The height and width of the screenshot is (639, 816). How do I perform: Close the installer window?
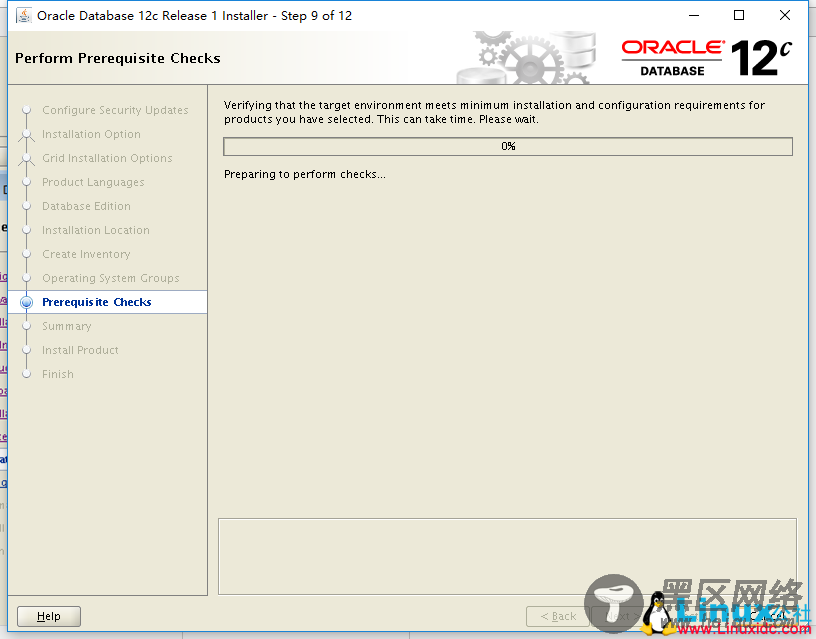(x=785, y=16)
